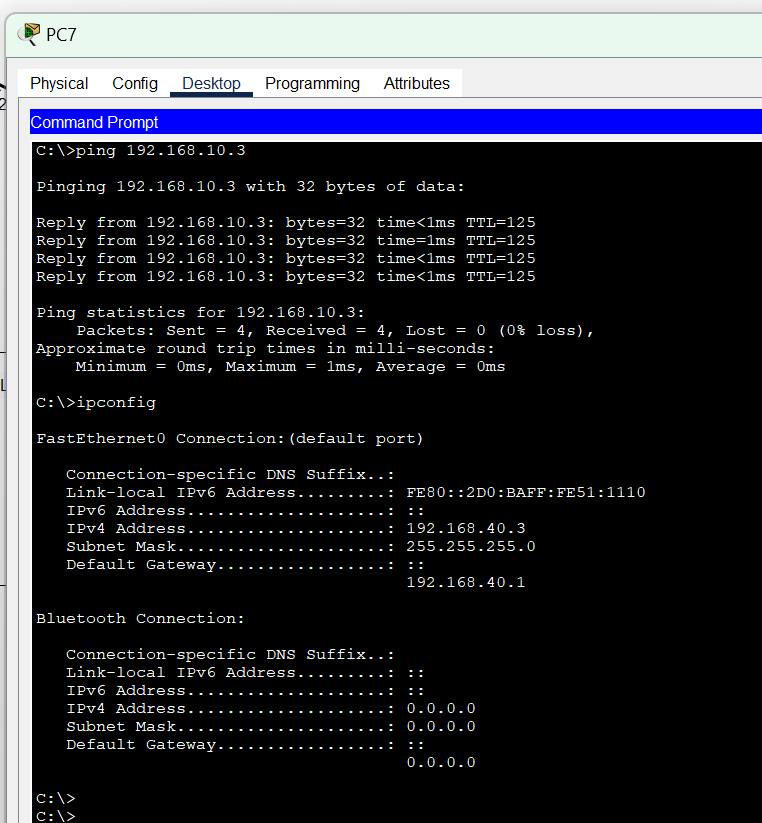Click the Bluetooth Subnet Mask 0.0.0.0 line

(271, 726)
